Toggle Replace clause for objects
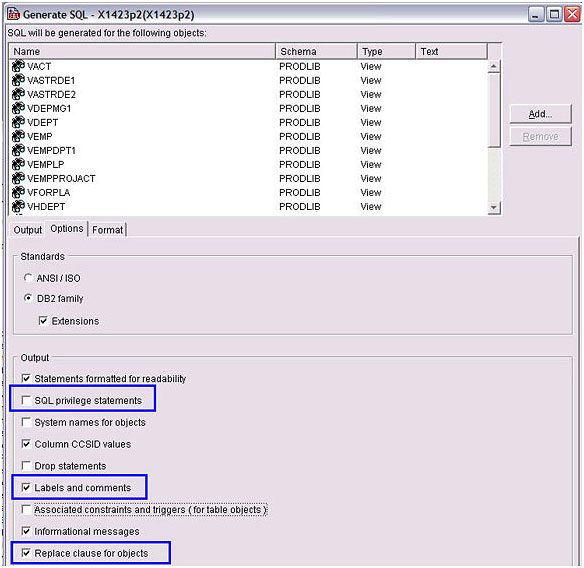This screenshot has height=568, width=584. pyautogui.click(x=26, y=553)
